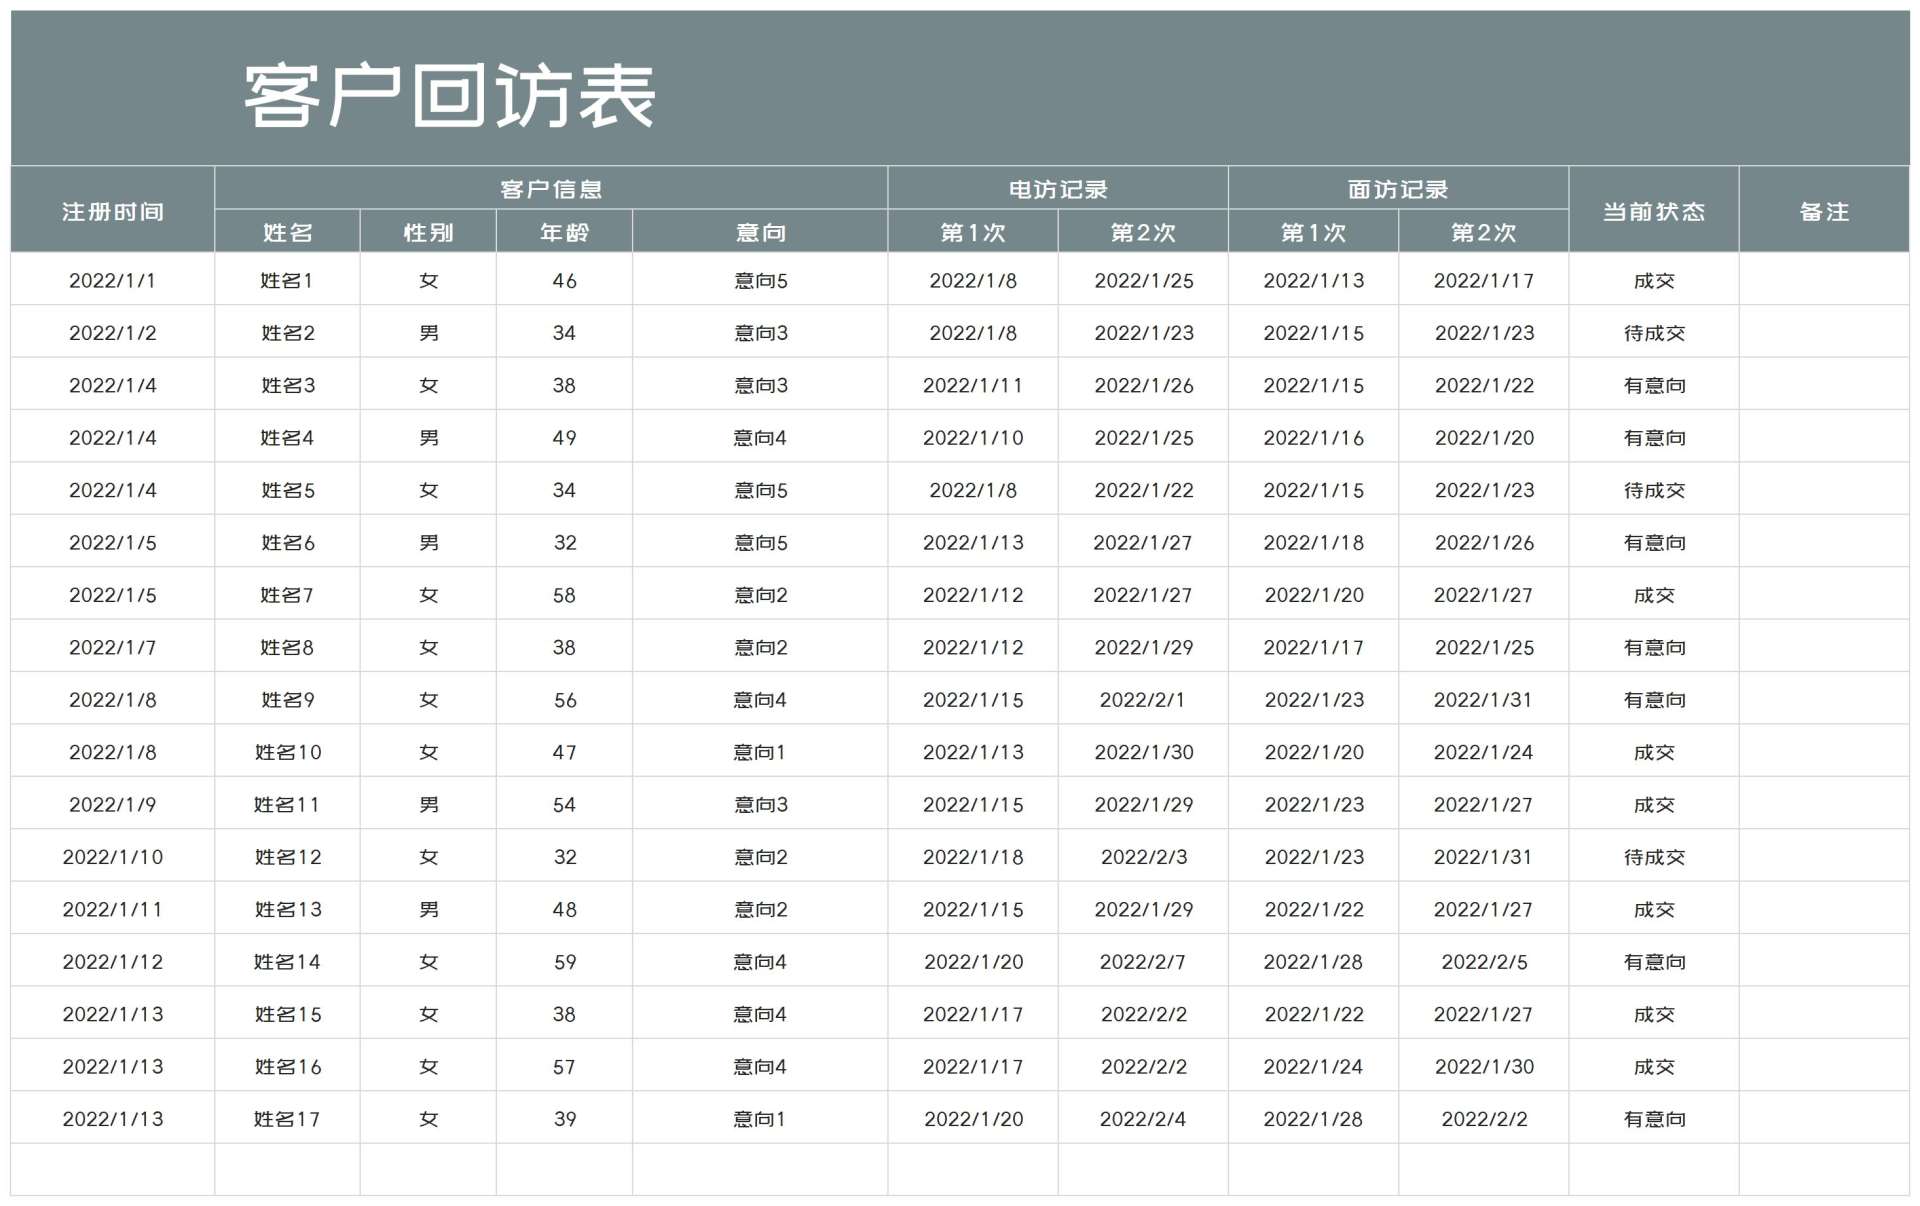
Task: Select second face visit date 2022/2/5
Action: (1484, 962)
